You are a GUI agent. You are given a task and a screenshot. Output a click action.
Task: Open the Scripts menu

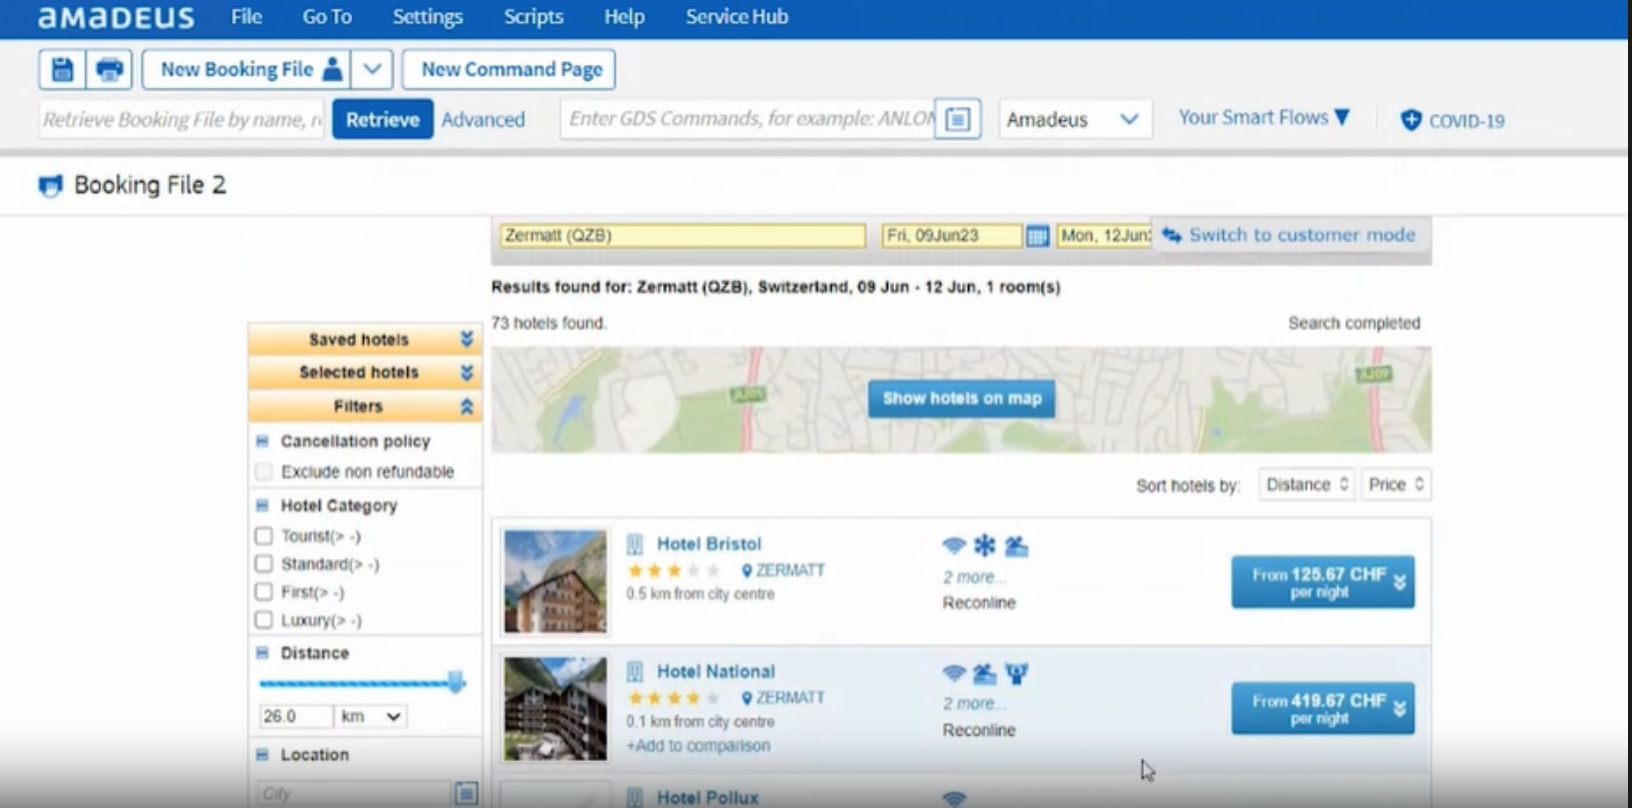(x=533, y=17)
